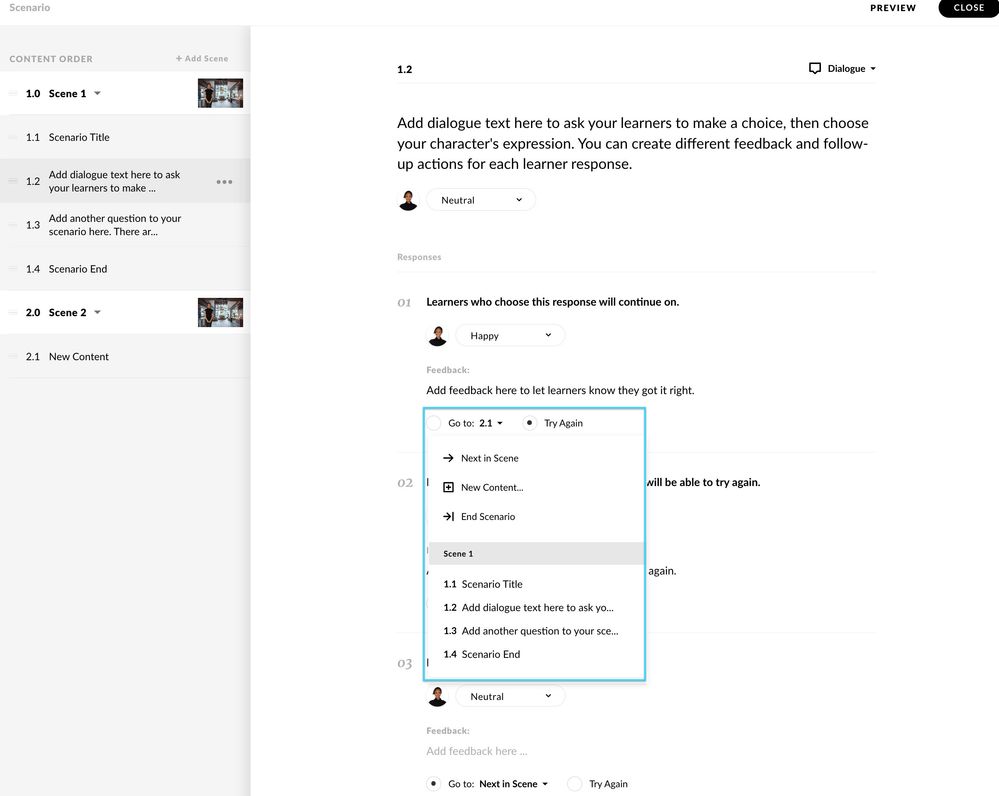Collapse Scene 2 with its arrow

point(97,312)
